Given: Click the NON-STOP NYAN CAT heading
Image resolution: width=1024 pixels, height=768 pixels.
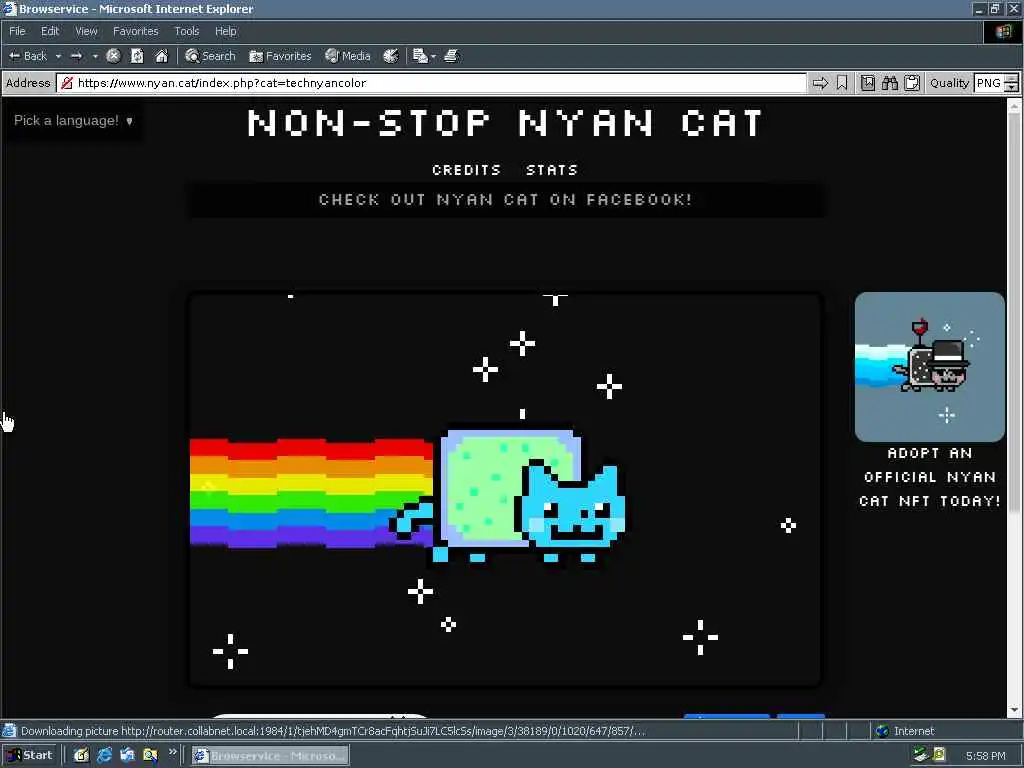Looking at the screenshot, I should [505, 123].
